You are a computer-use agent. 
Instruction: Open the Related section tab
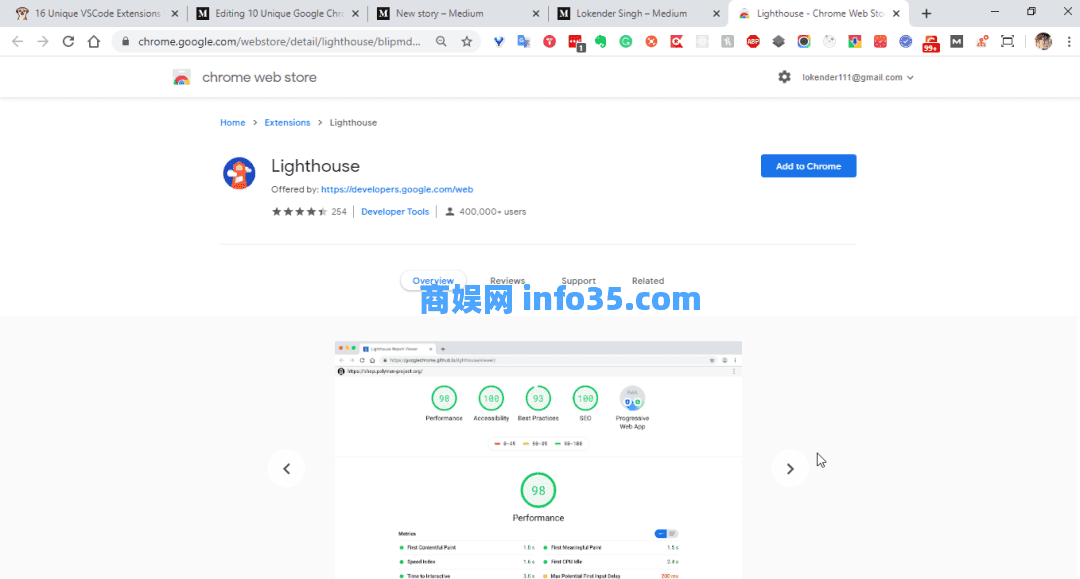648,281
